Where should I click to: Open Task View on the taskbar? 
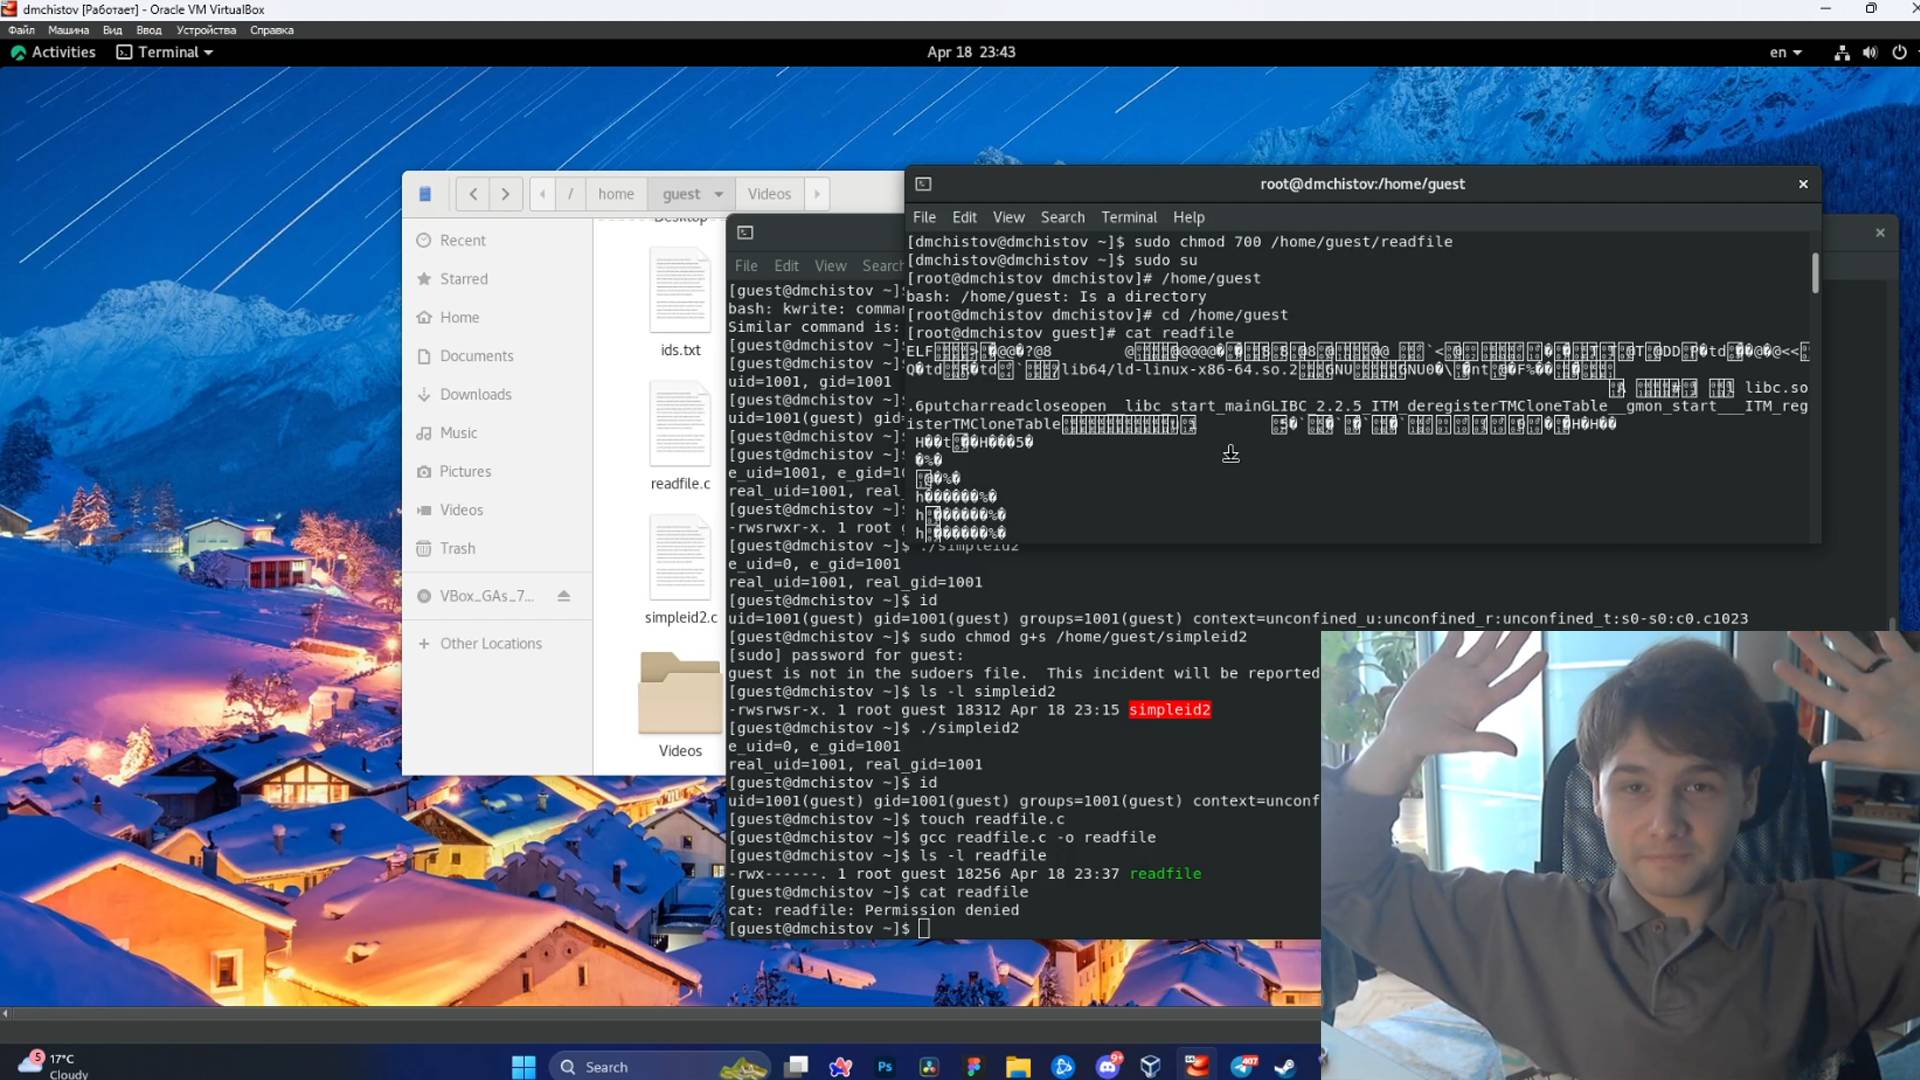797,1066
